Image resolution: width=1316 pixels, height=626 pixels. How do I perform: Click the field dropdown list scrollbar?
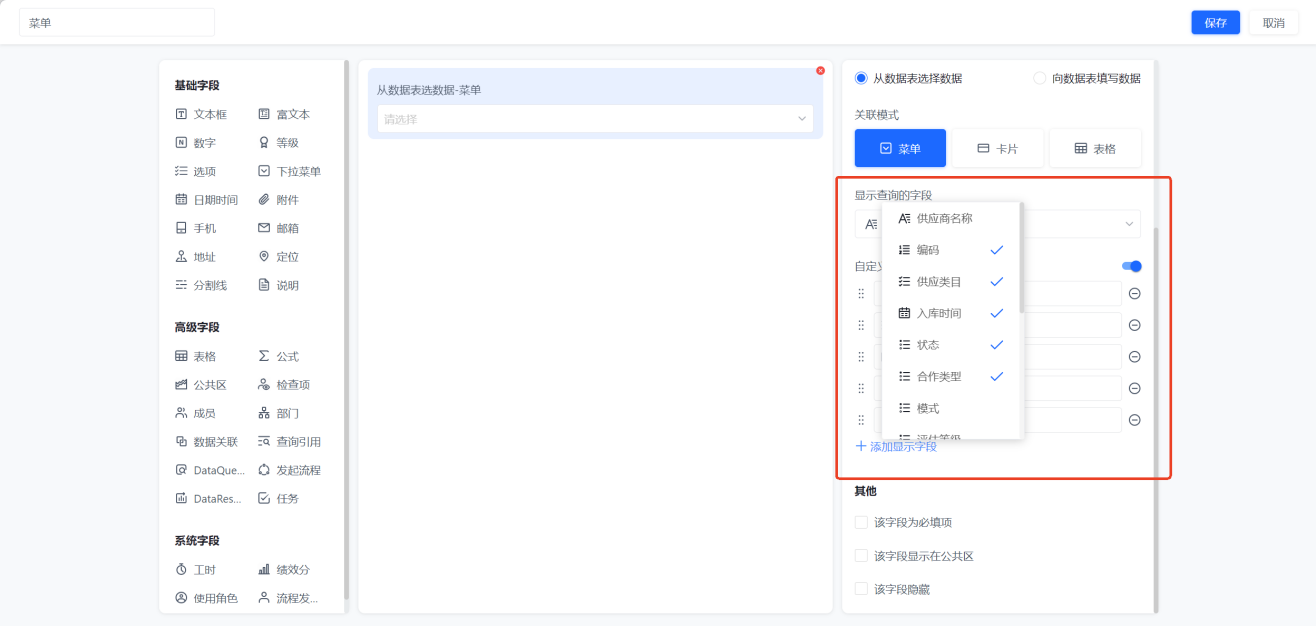[1021, 258]
